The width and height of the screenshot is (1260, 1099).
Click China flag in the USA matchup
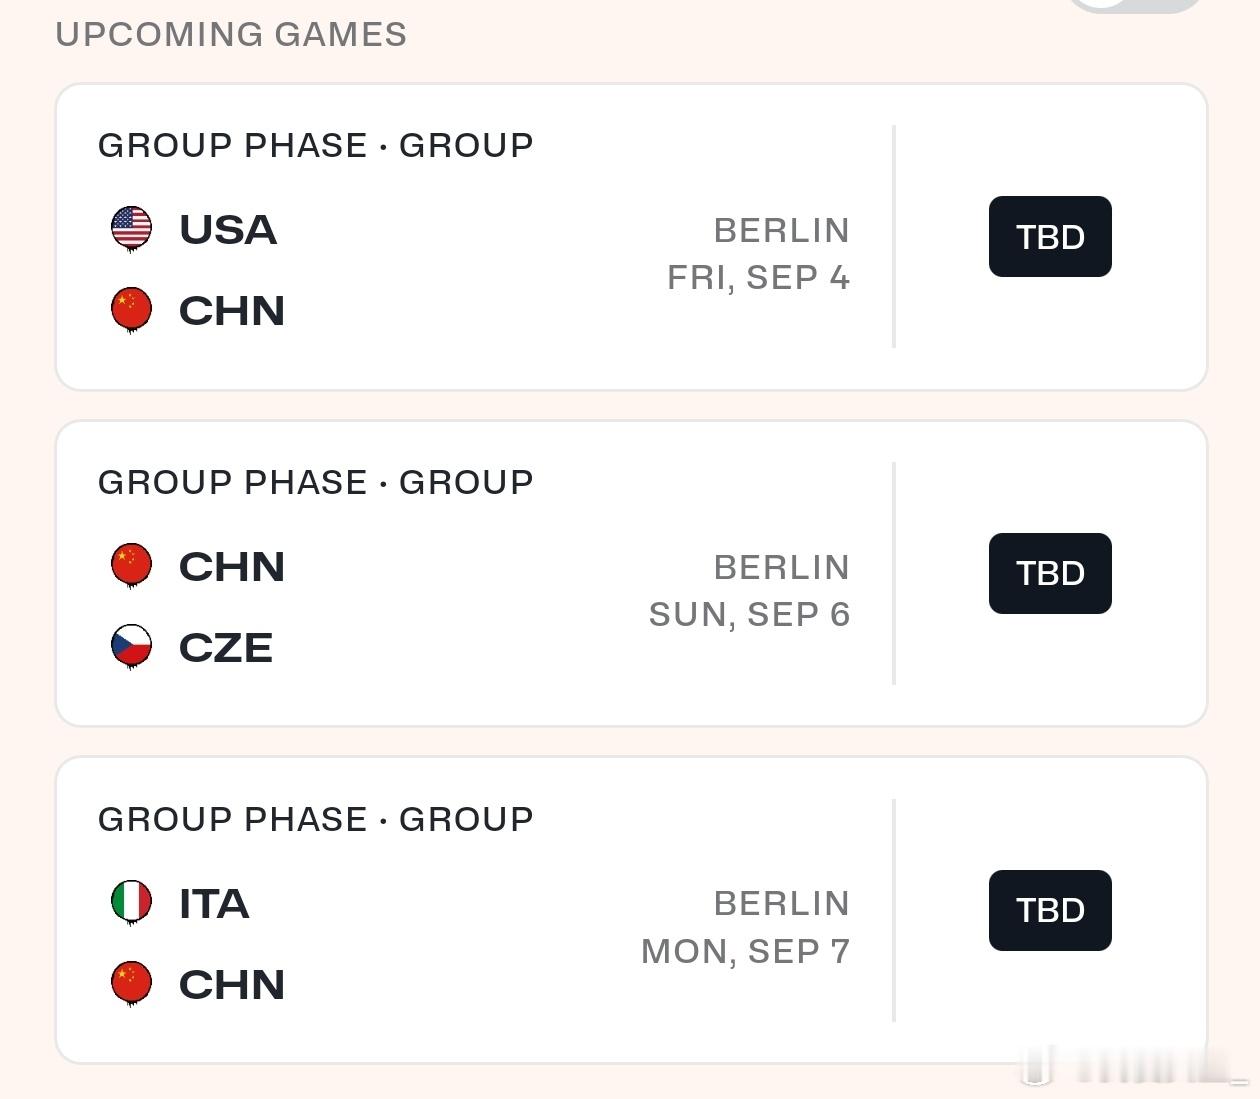coord(131,309)
